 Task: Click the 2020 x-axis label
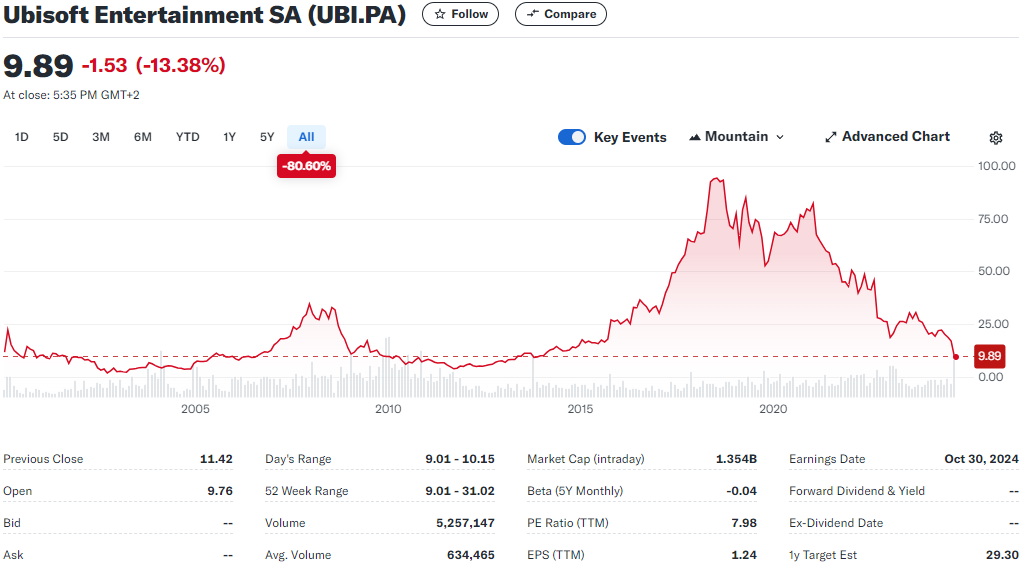pyautogui.click(x=773, y=409)
